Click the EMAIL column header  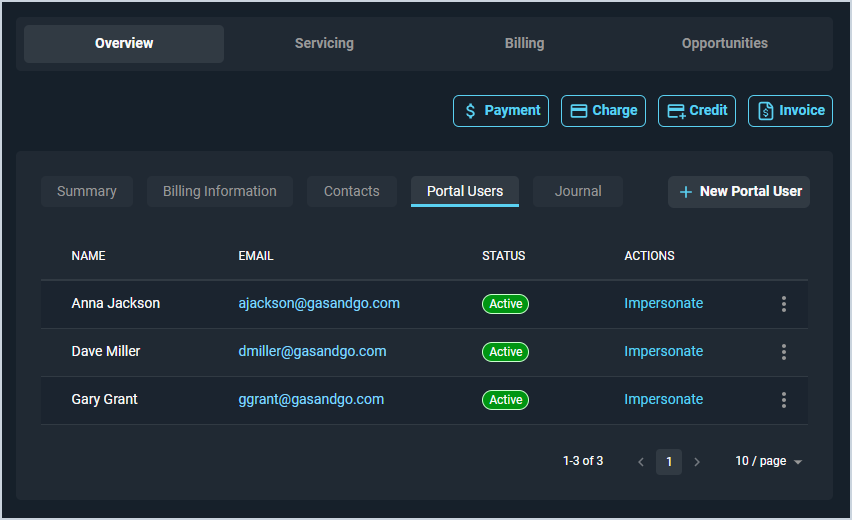256,256
